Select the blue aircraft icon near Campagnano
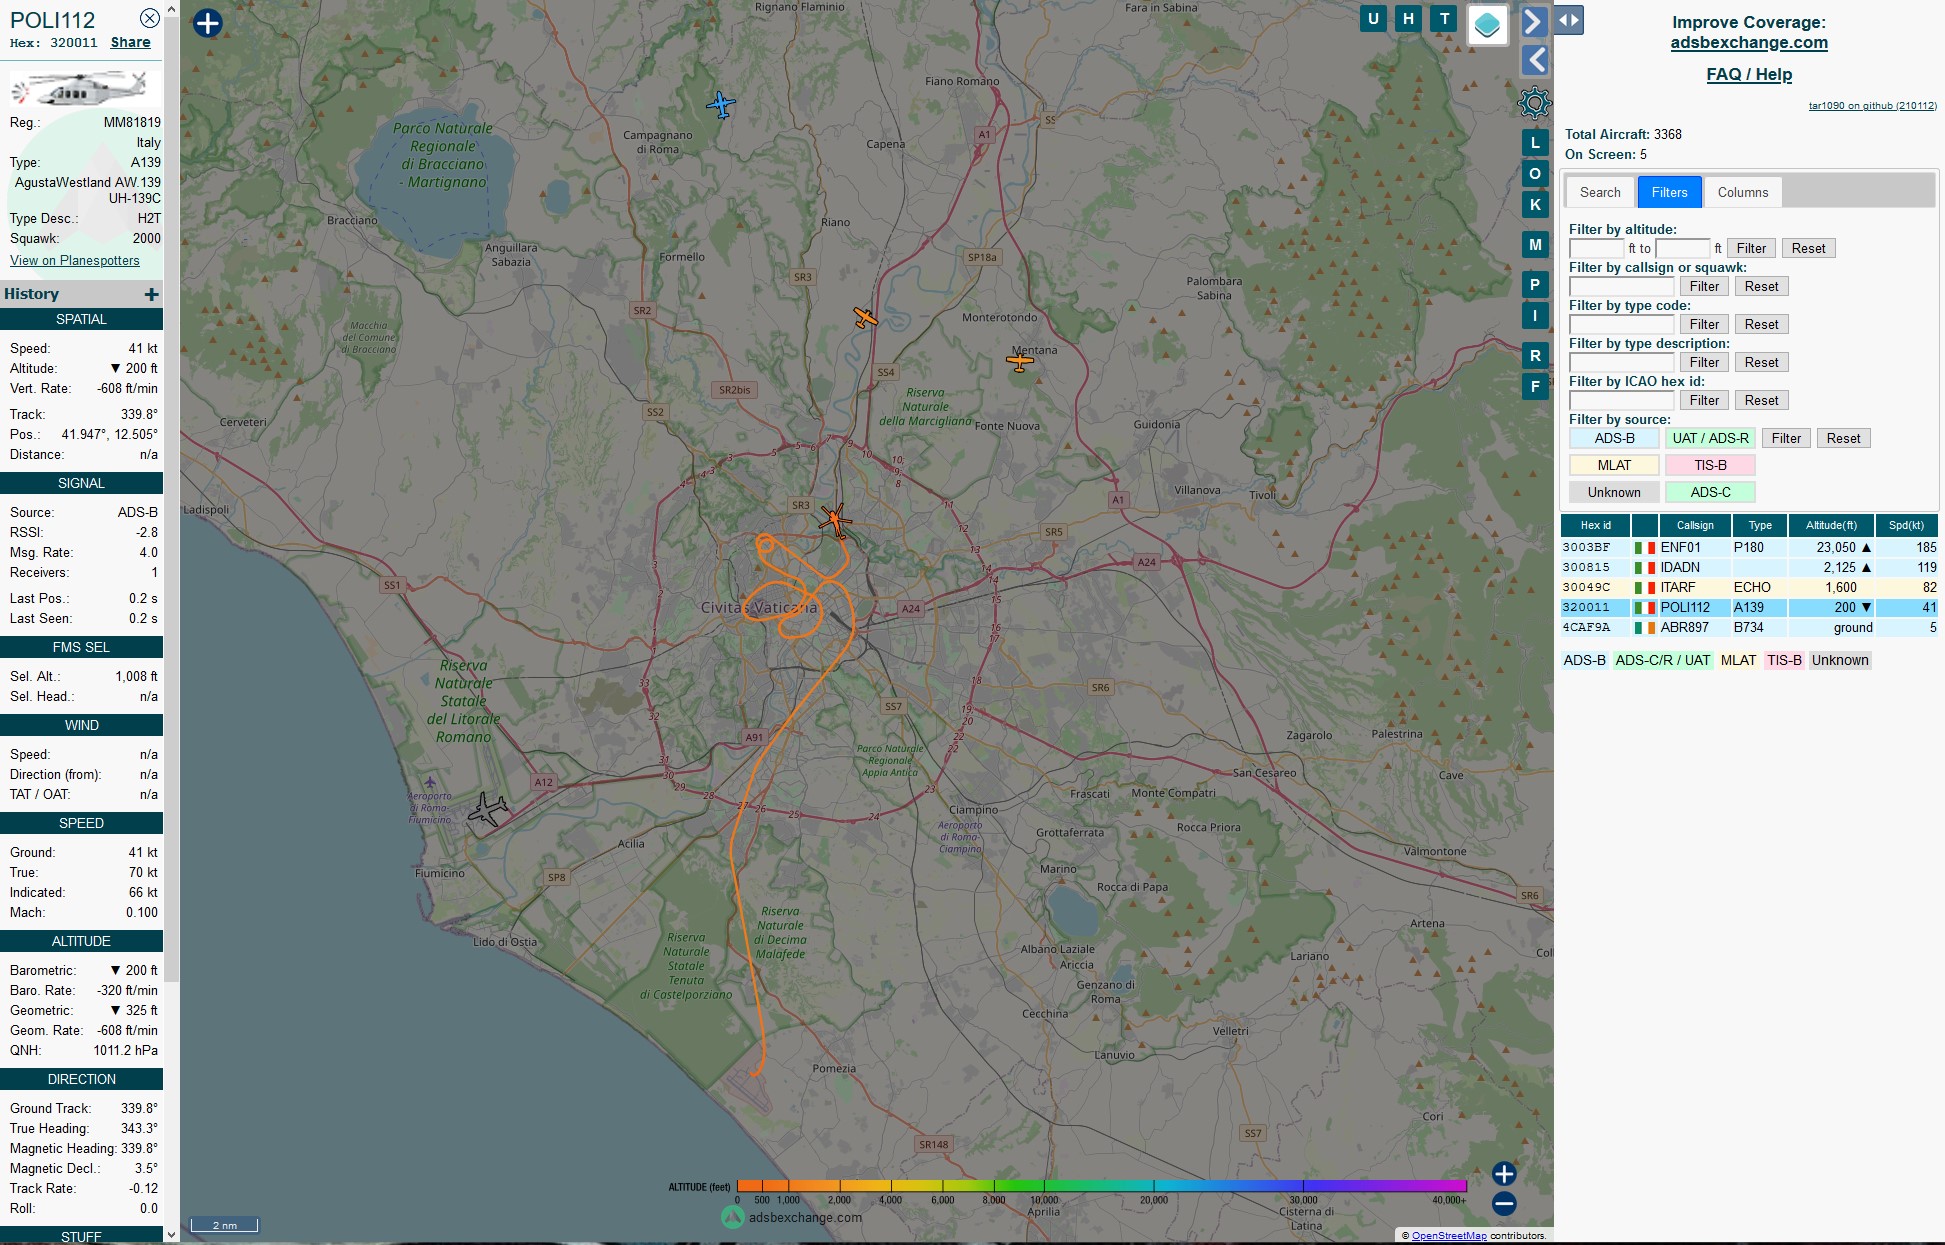The image size is (1945, 1245). click(x=720, y=104)
